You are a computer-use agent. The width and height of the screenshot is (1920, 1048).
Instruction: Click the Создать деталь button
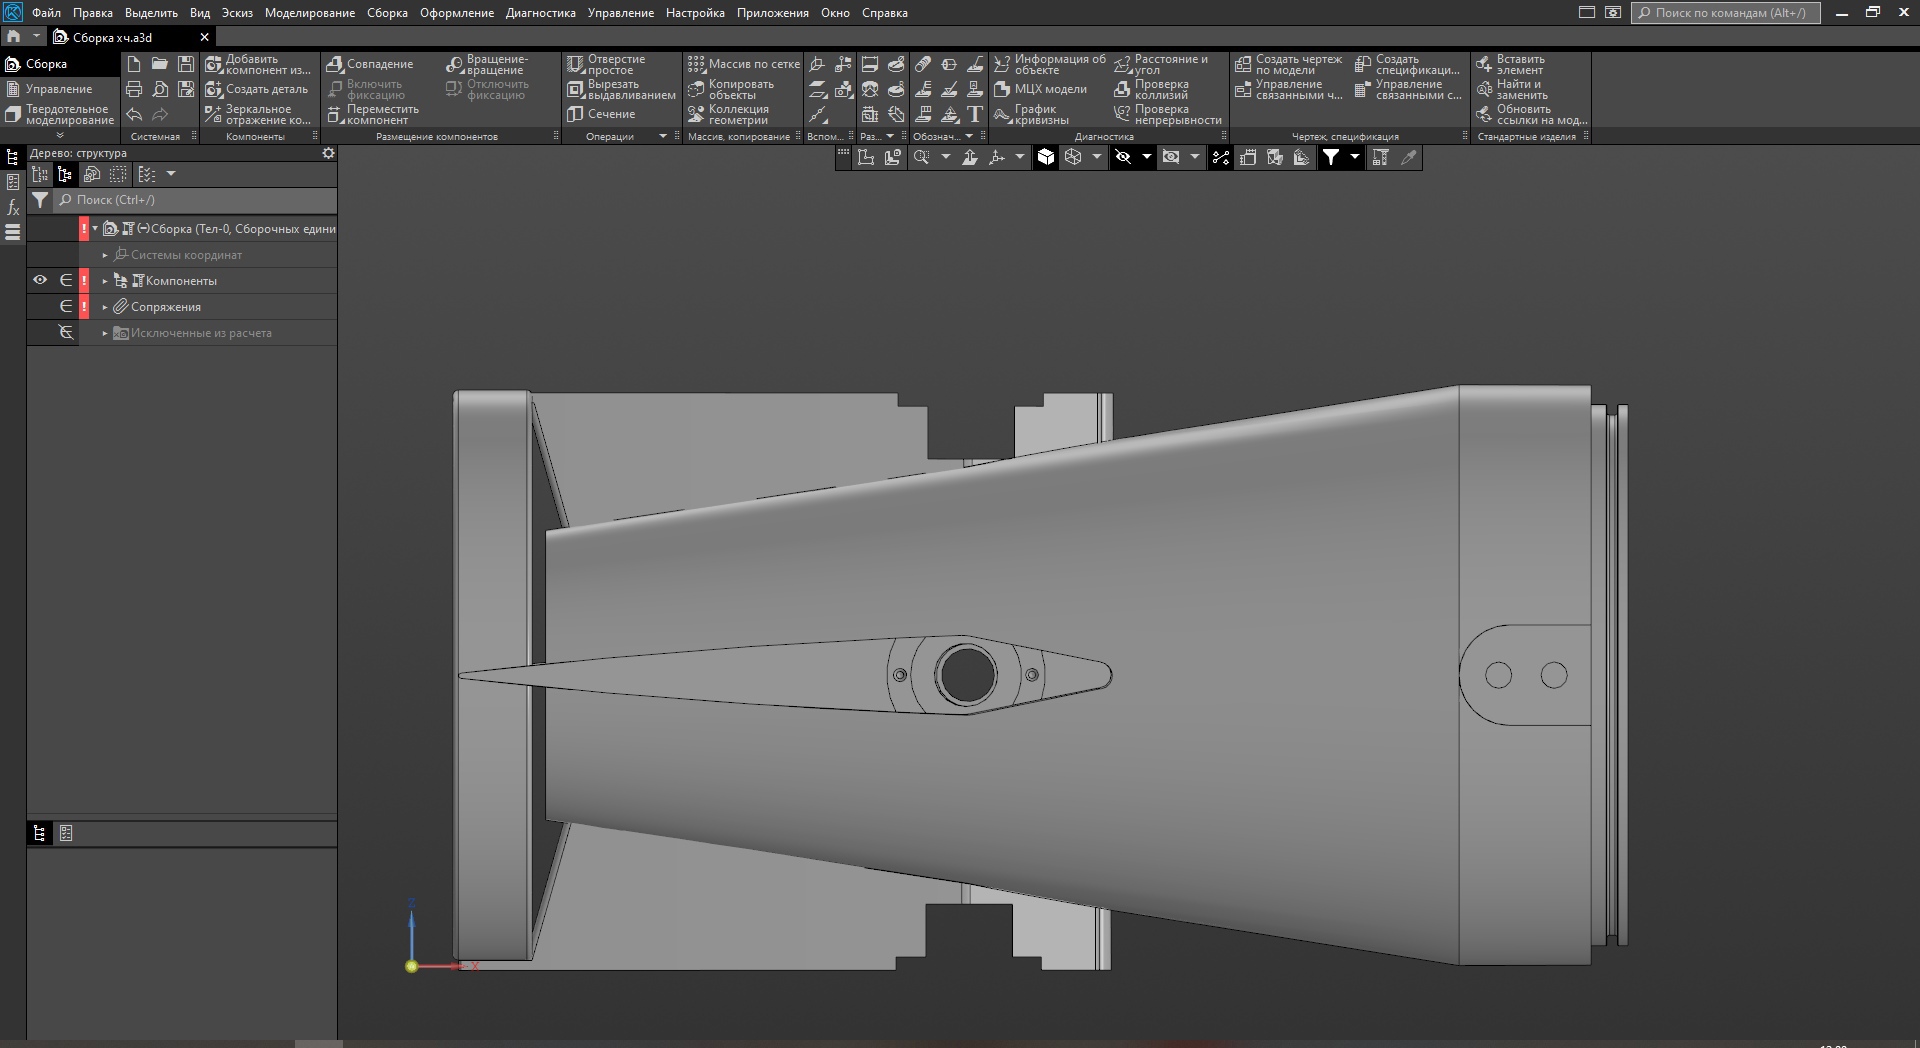256,89
